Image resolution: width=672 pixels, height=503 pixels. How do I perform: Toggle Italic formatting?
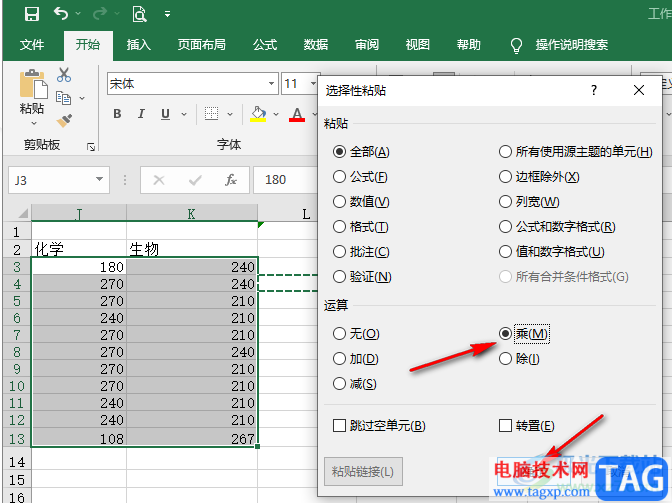141,114
